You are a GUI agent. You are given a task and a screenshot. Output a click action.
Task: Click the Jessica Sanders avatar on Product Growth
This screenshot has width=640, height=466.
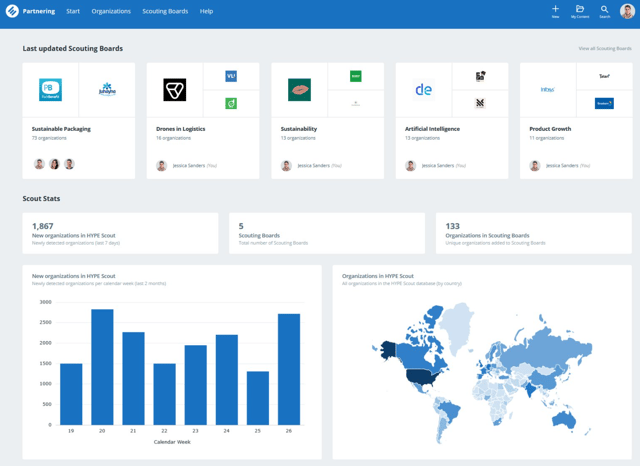click(x=535, y=166)
